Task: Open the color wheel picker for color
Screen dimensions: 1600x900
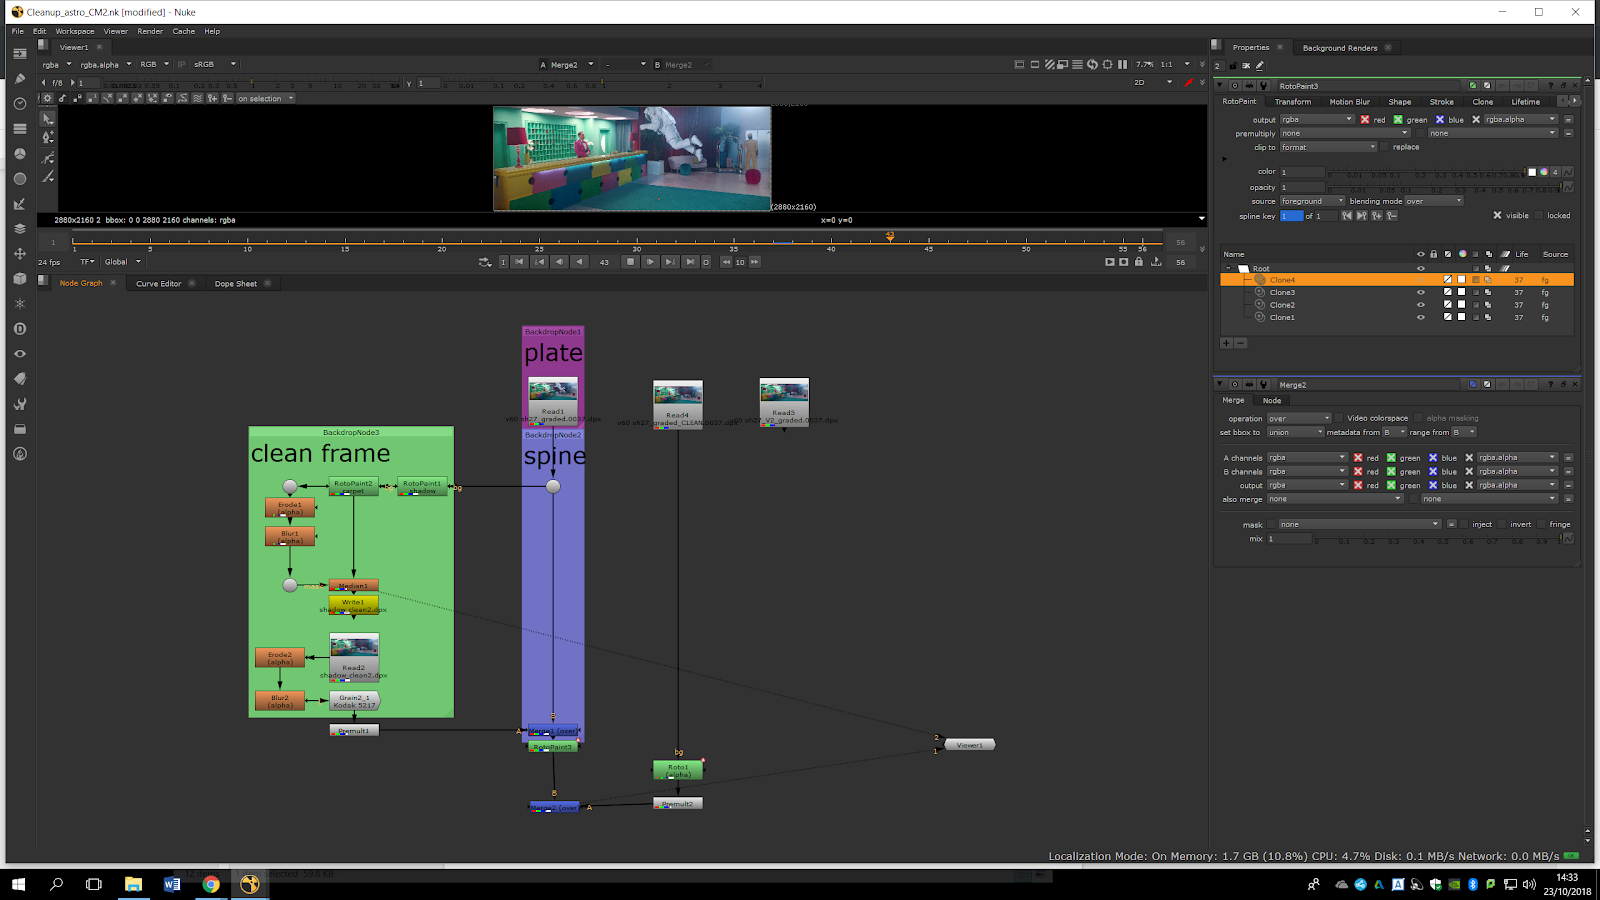Action: click(1543, 172)
